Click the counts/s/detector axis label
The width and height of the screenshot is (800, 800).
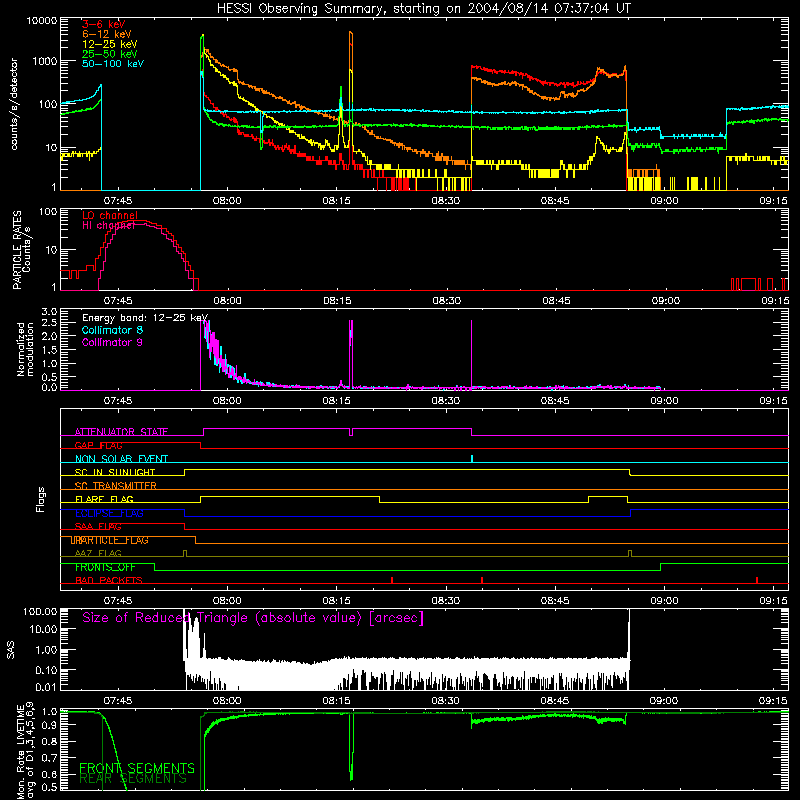click(x=14, y=104)
